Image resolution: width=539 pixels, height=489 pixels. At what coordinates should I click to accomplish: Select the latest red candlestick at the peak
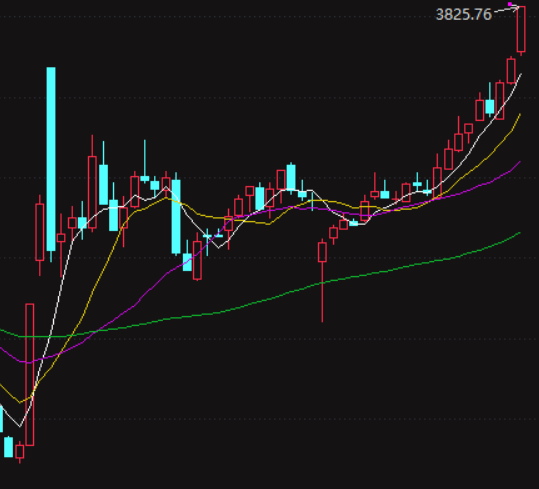click(521, 29)
